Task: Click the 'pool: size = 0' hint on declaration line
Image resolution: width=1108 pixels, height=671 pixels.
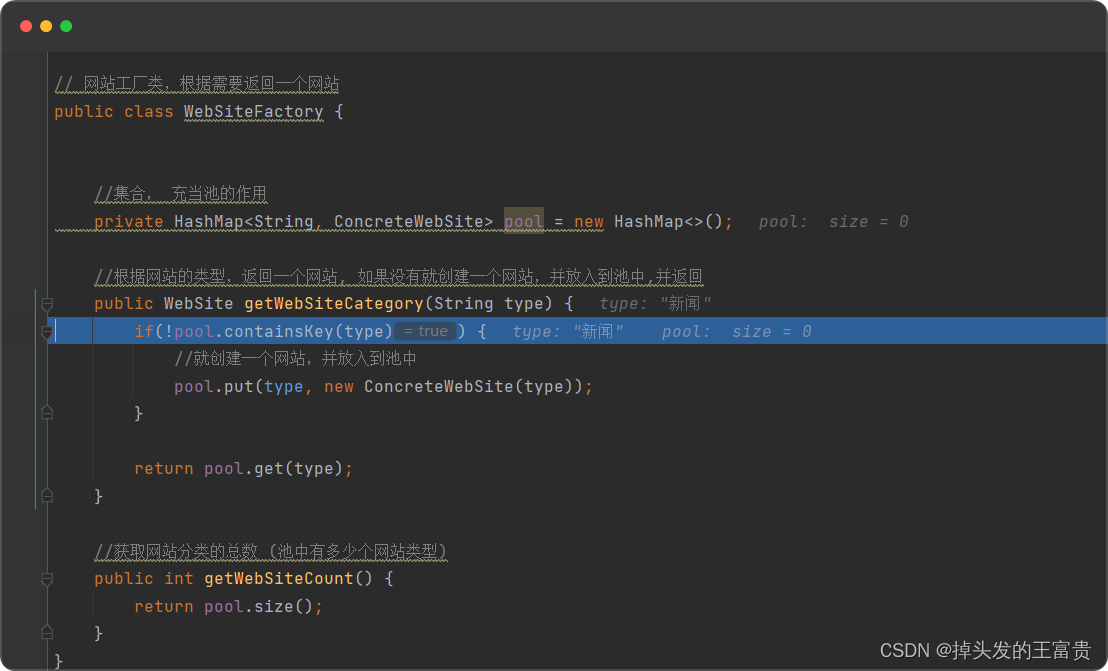Action: tap(833, 222)
